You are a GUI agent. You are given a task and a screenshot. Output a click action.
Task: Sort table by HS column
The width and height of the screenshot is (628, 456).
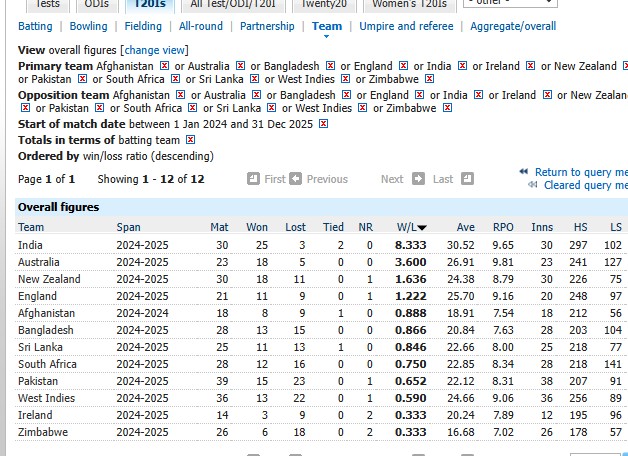(581, 227)
